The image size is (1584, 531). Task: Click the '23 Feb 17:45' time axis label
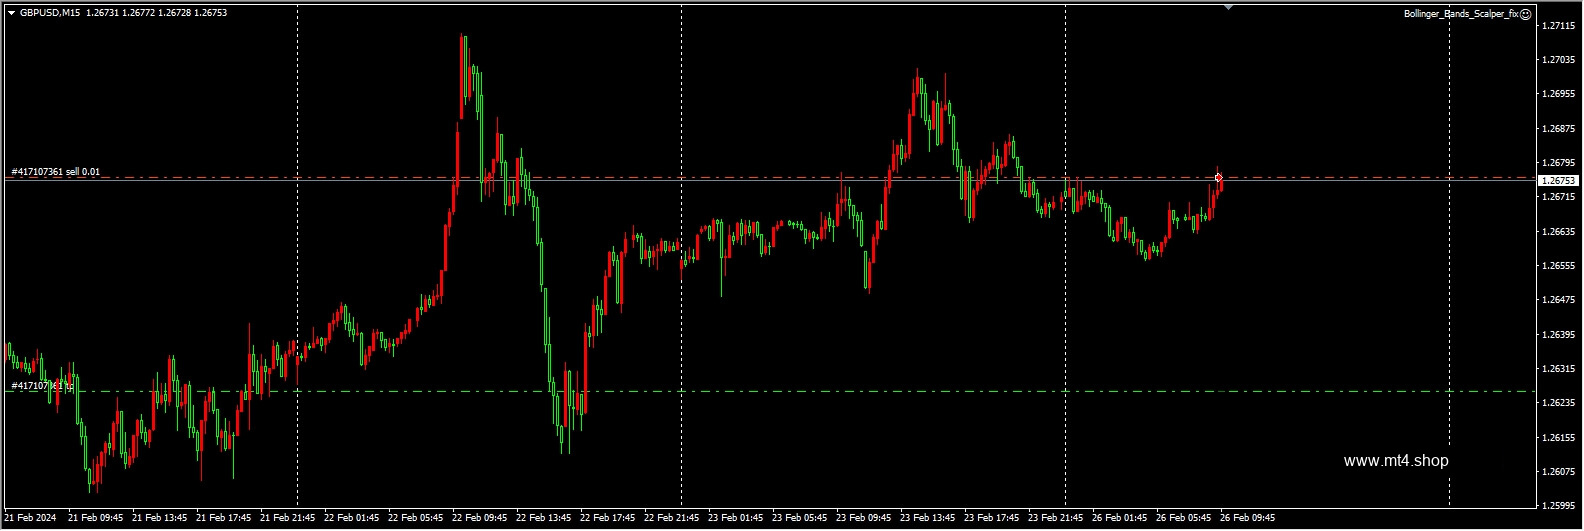point(991,518)
